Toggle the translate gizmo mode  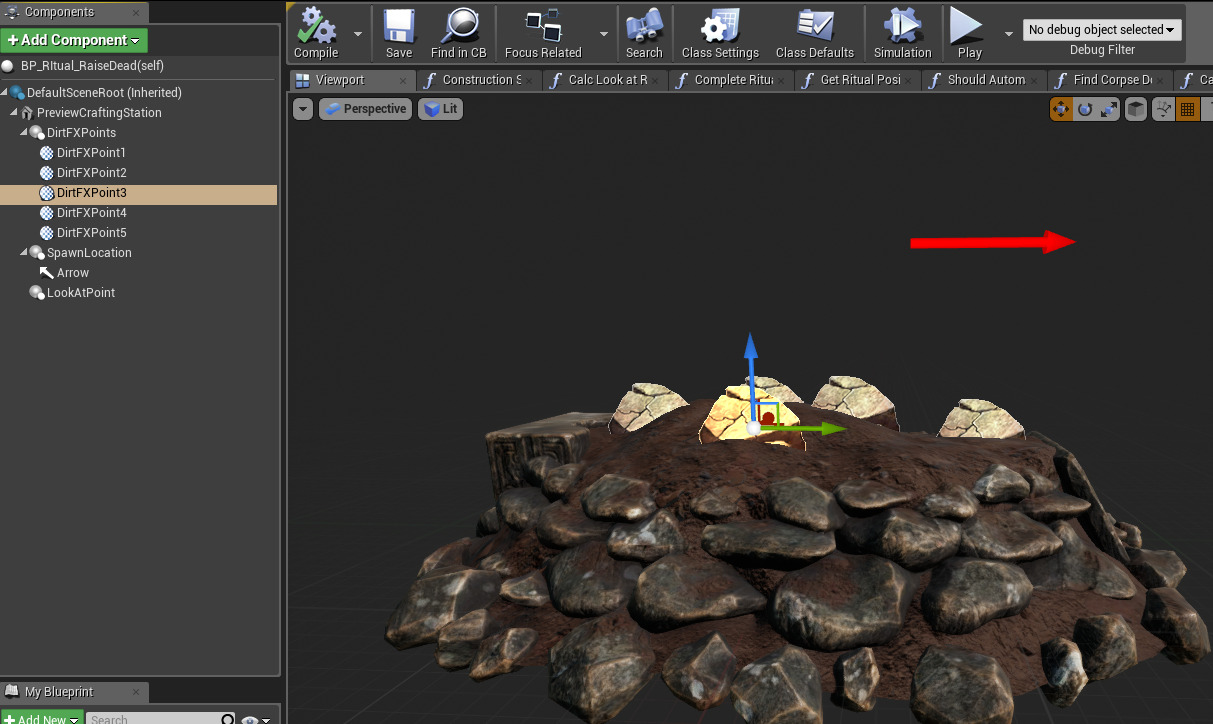coord(1061,109)
